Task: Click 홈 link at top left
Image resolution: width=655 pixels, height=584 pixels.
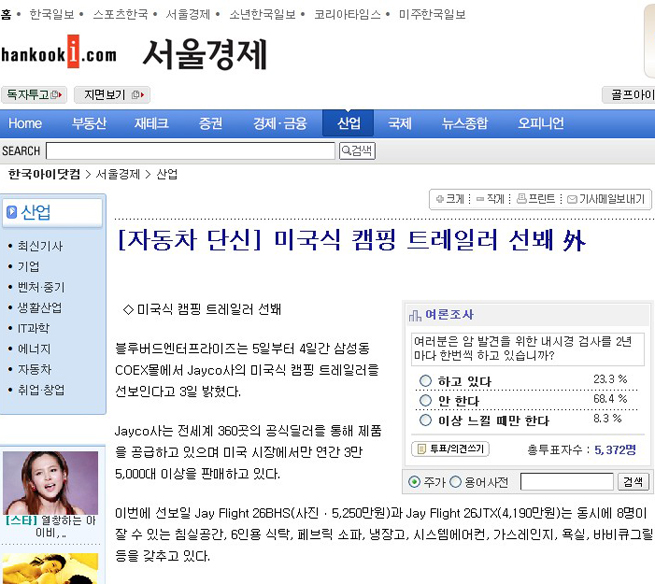Action: coord(6,15)
